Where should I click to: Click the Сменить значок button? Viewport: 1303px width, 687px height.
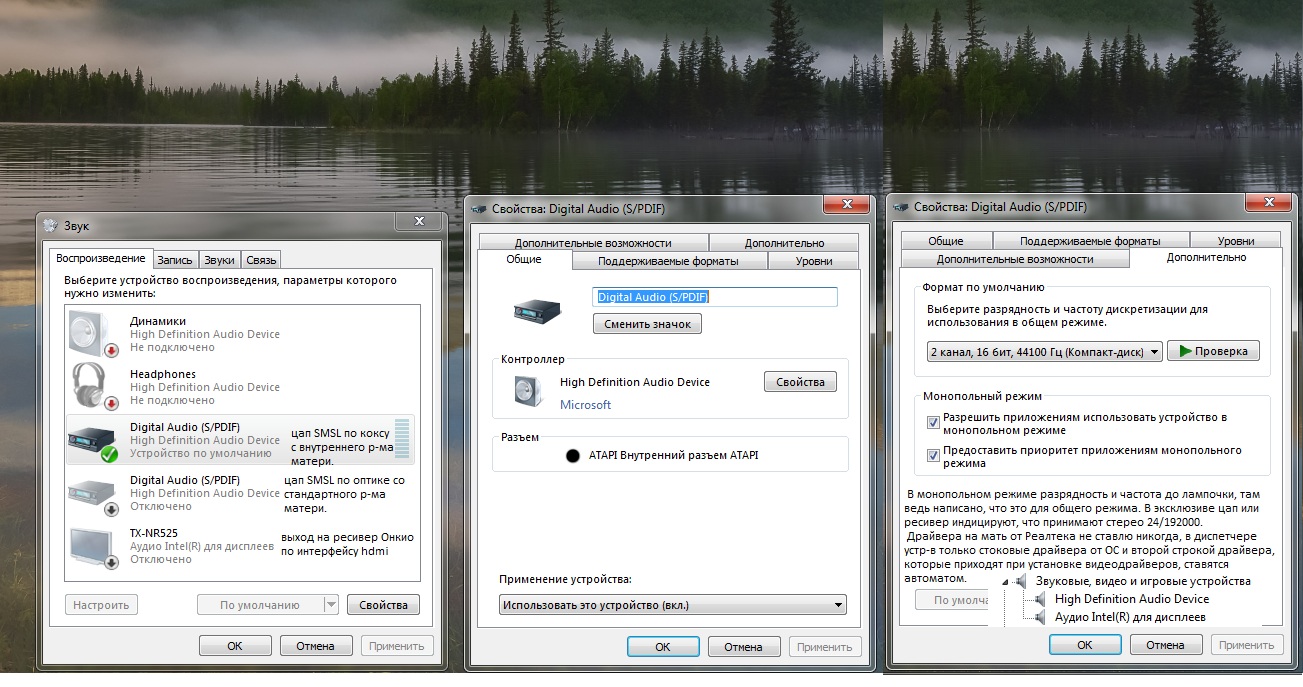pos(647,324)
